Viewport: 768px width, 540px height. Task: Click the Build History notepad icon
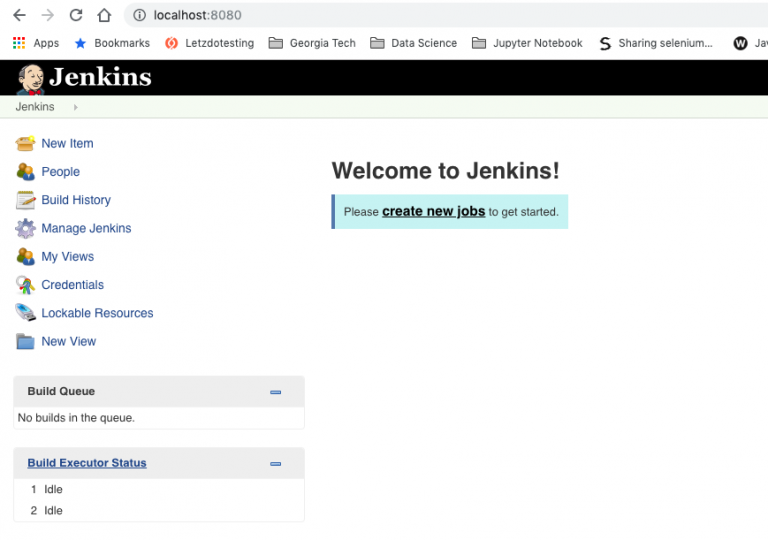click(x=25, y=200)
